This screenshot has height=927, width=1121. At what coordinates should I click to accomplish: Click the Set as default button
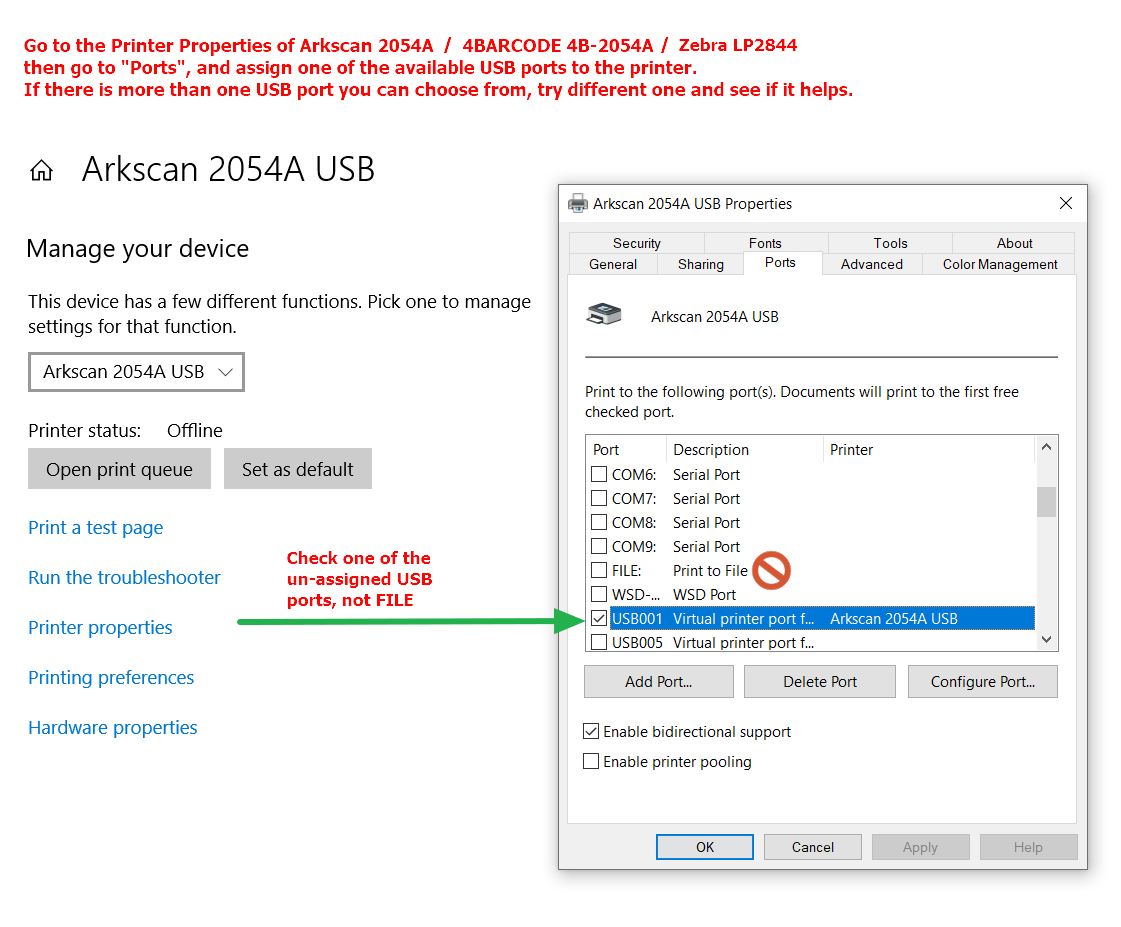[297, 469]
